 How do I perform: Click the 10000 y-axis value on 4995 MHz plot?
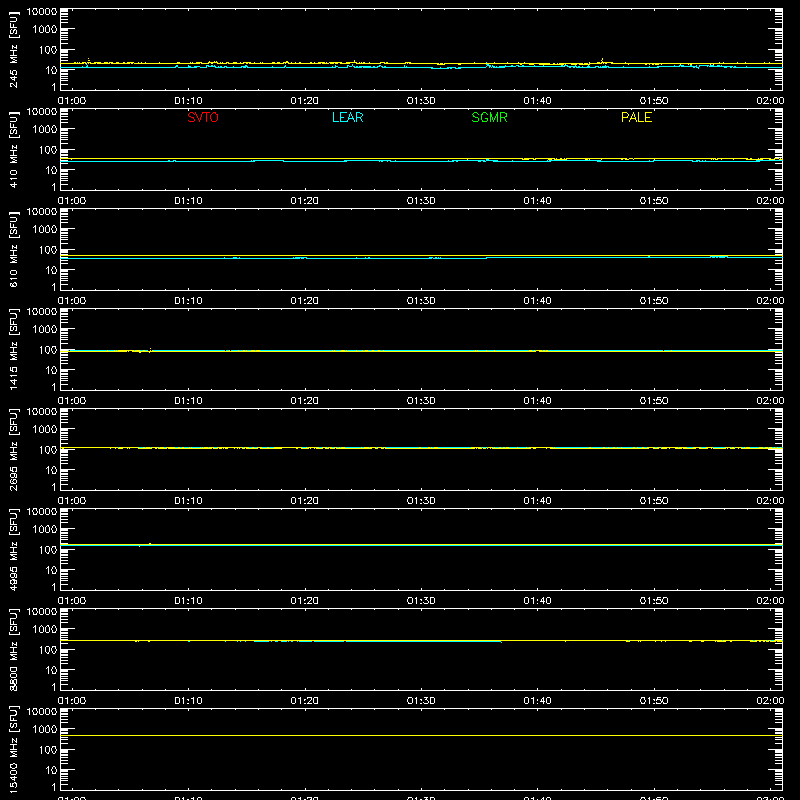tap(42, 512)
